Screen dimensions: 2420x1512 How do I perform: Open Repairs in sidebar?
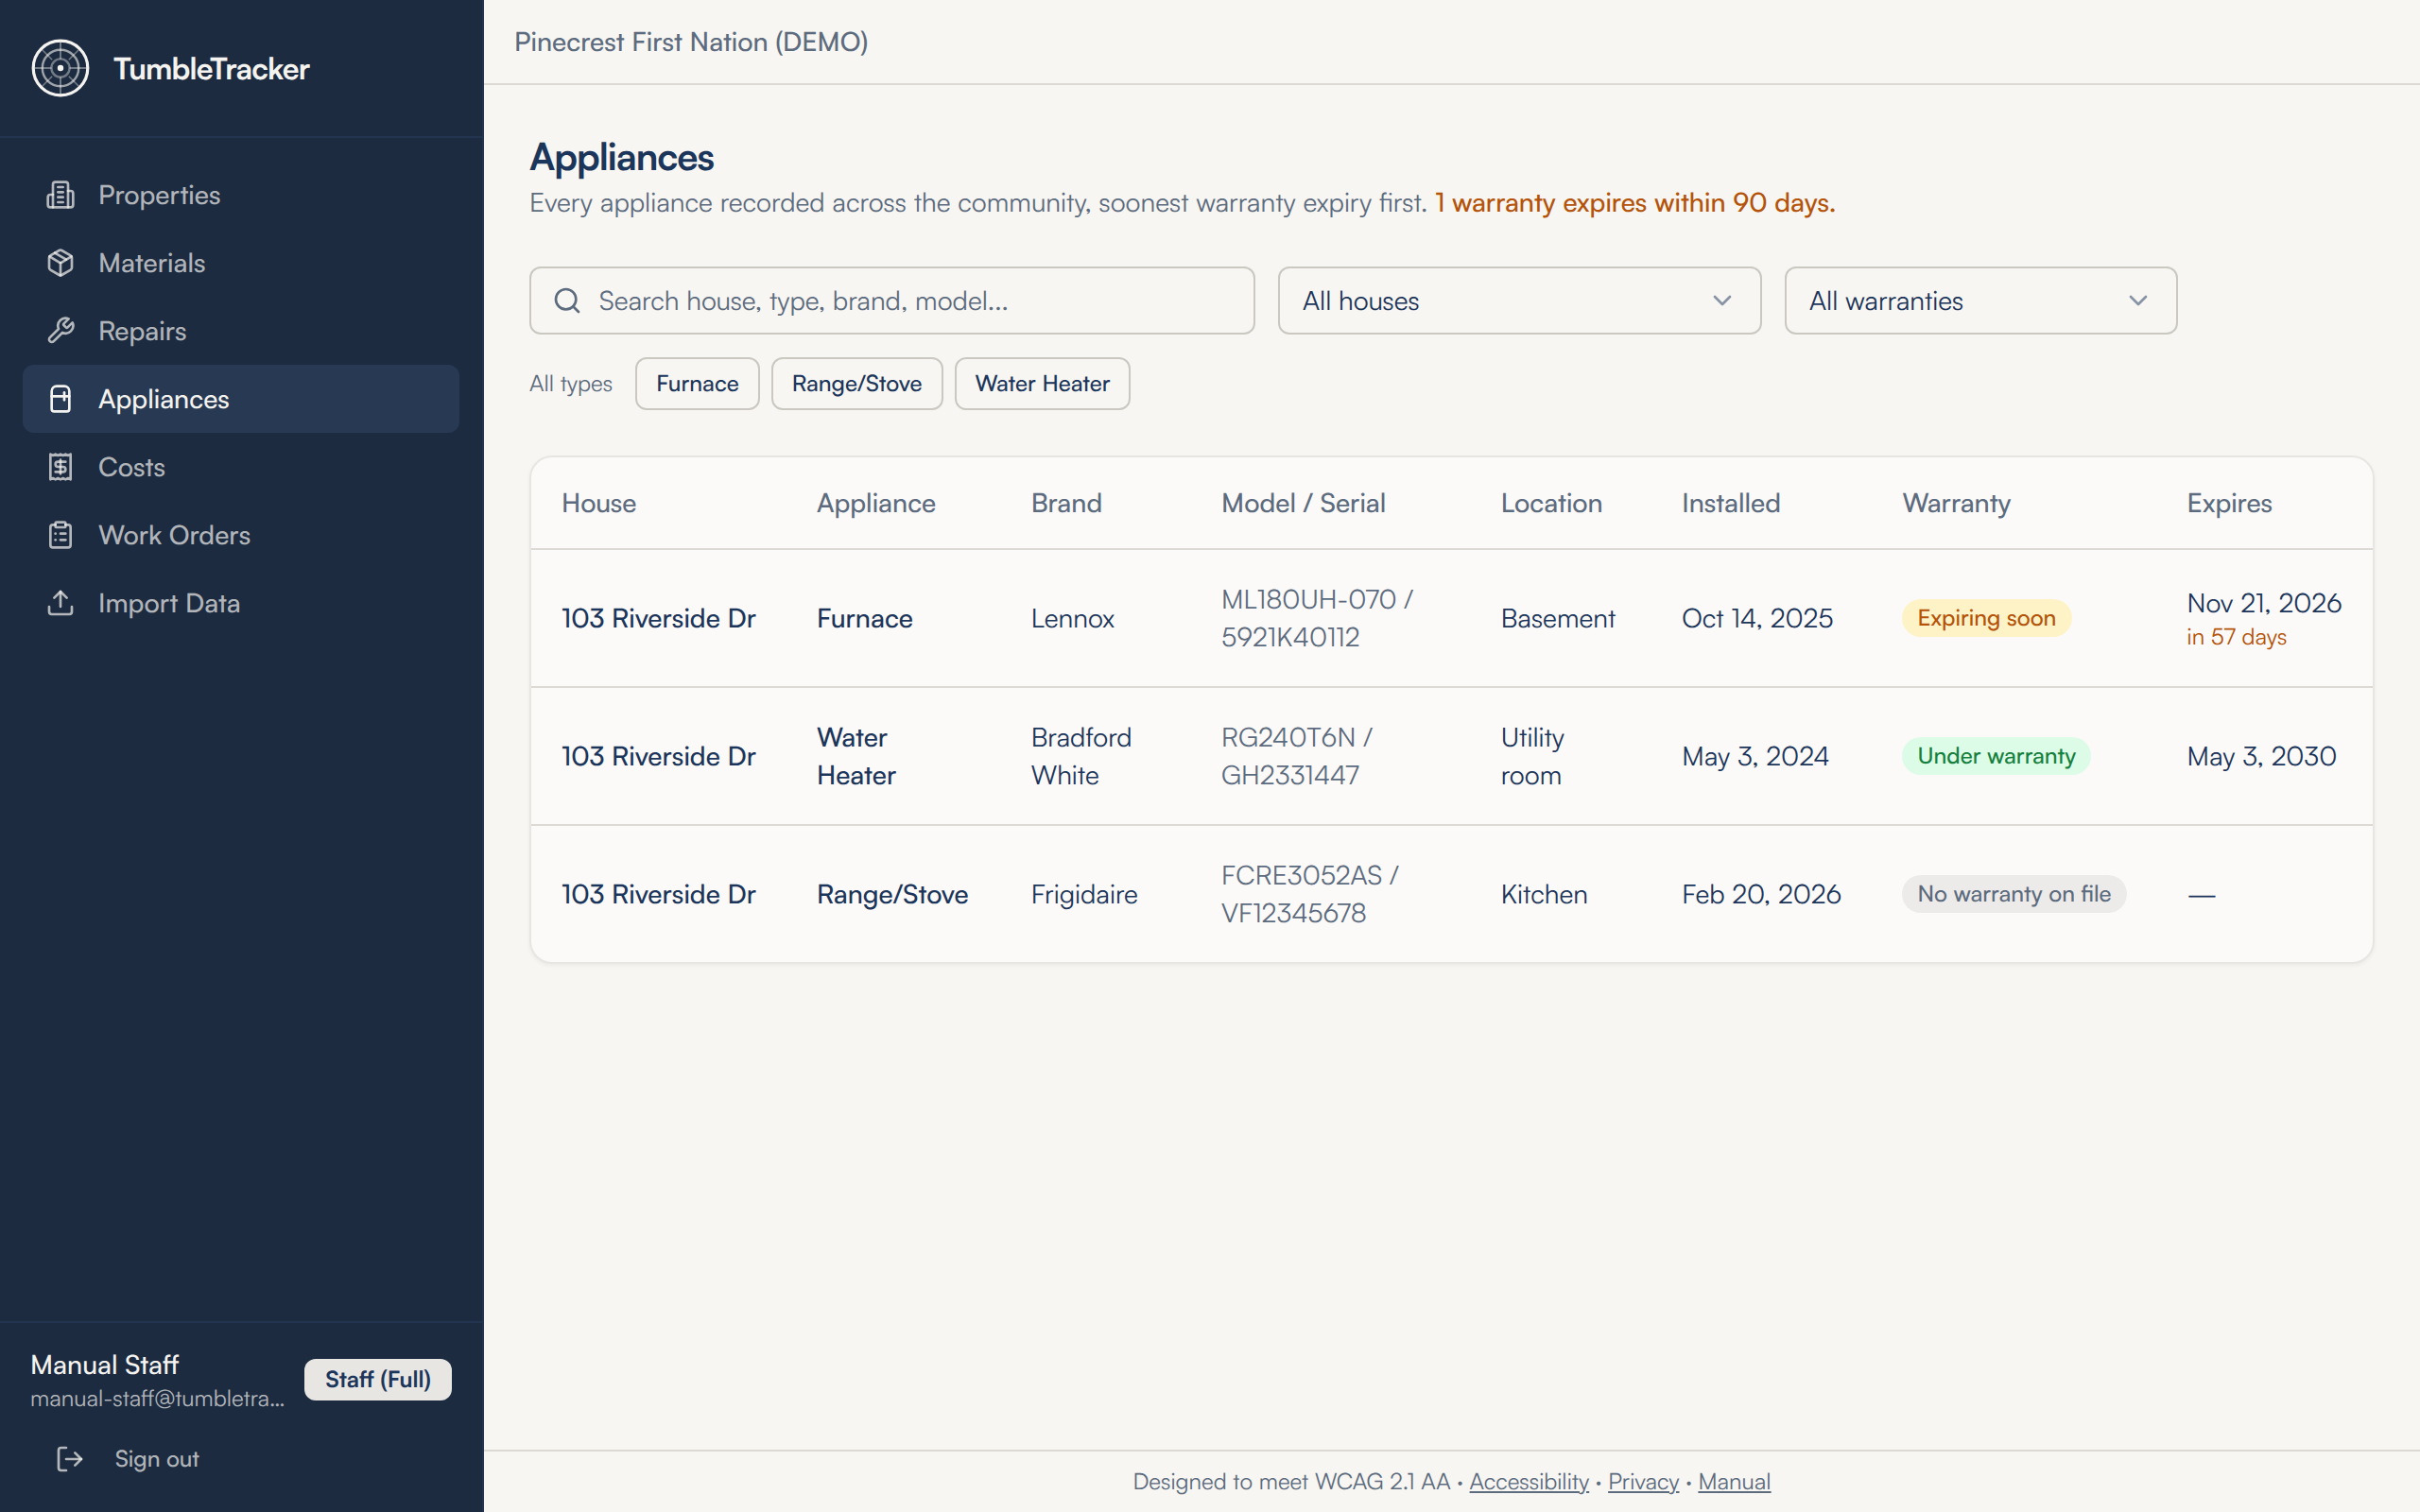(x=241, y=331)
